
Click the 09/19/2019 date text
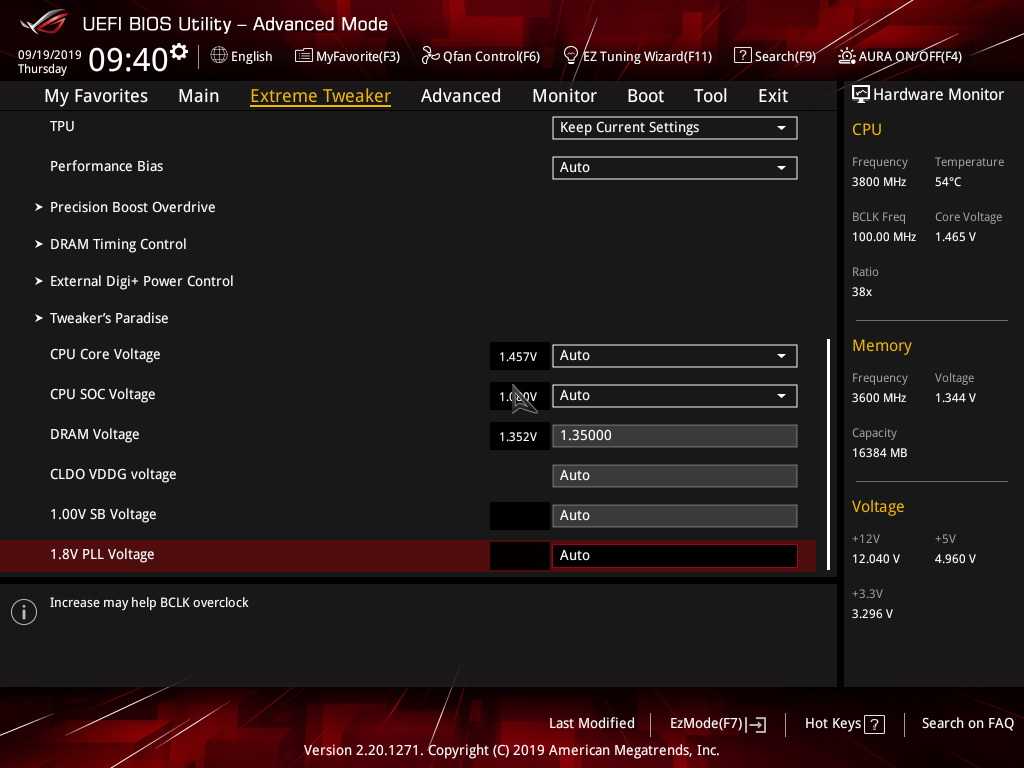[x=50, y=54]
